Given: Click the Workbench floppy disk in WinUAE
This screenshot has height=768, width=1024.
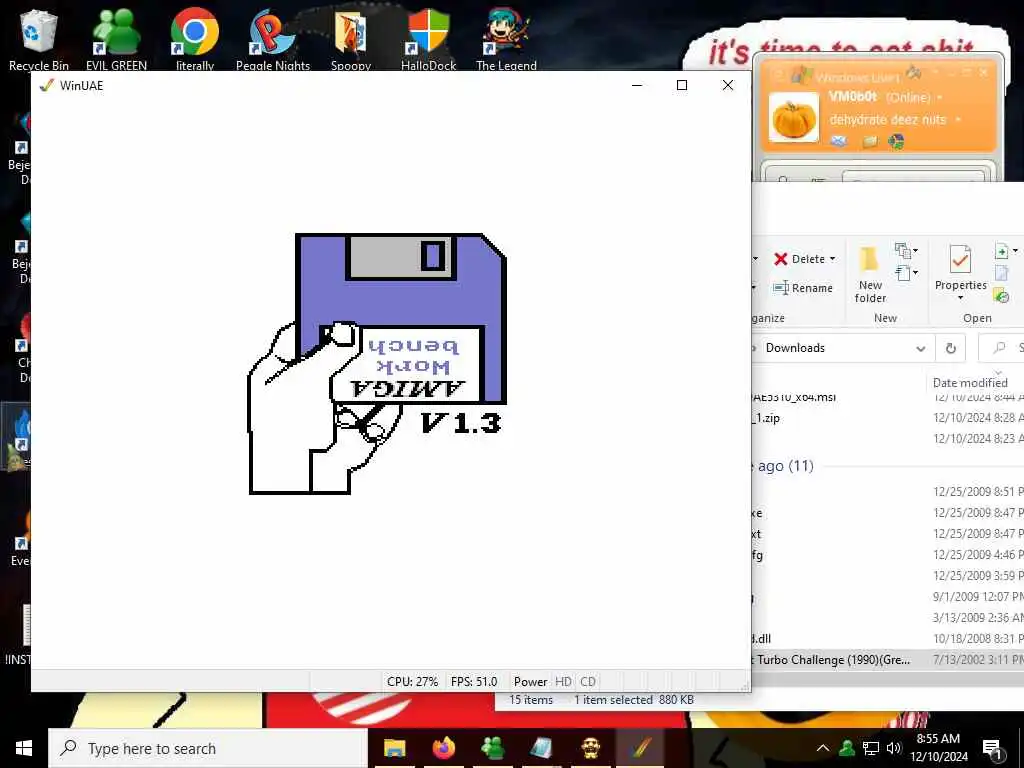Looking at the screenshot, I should pyautogui.click(x=401, y=318).
